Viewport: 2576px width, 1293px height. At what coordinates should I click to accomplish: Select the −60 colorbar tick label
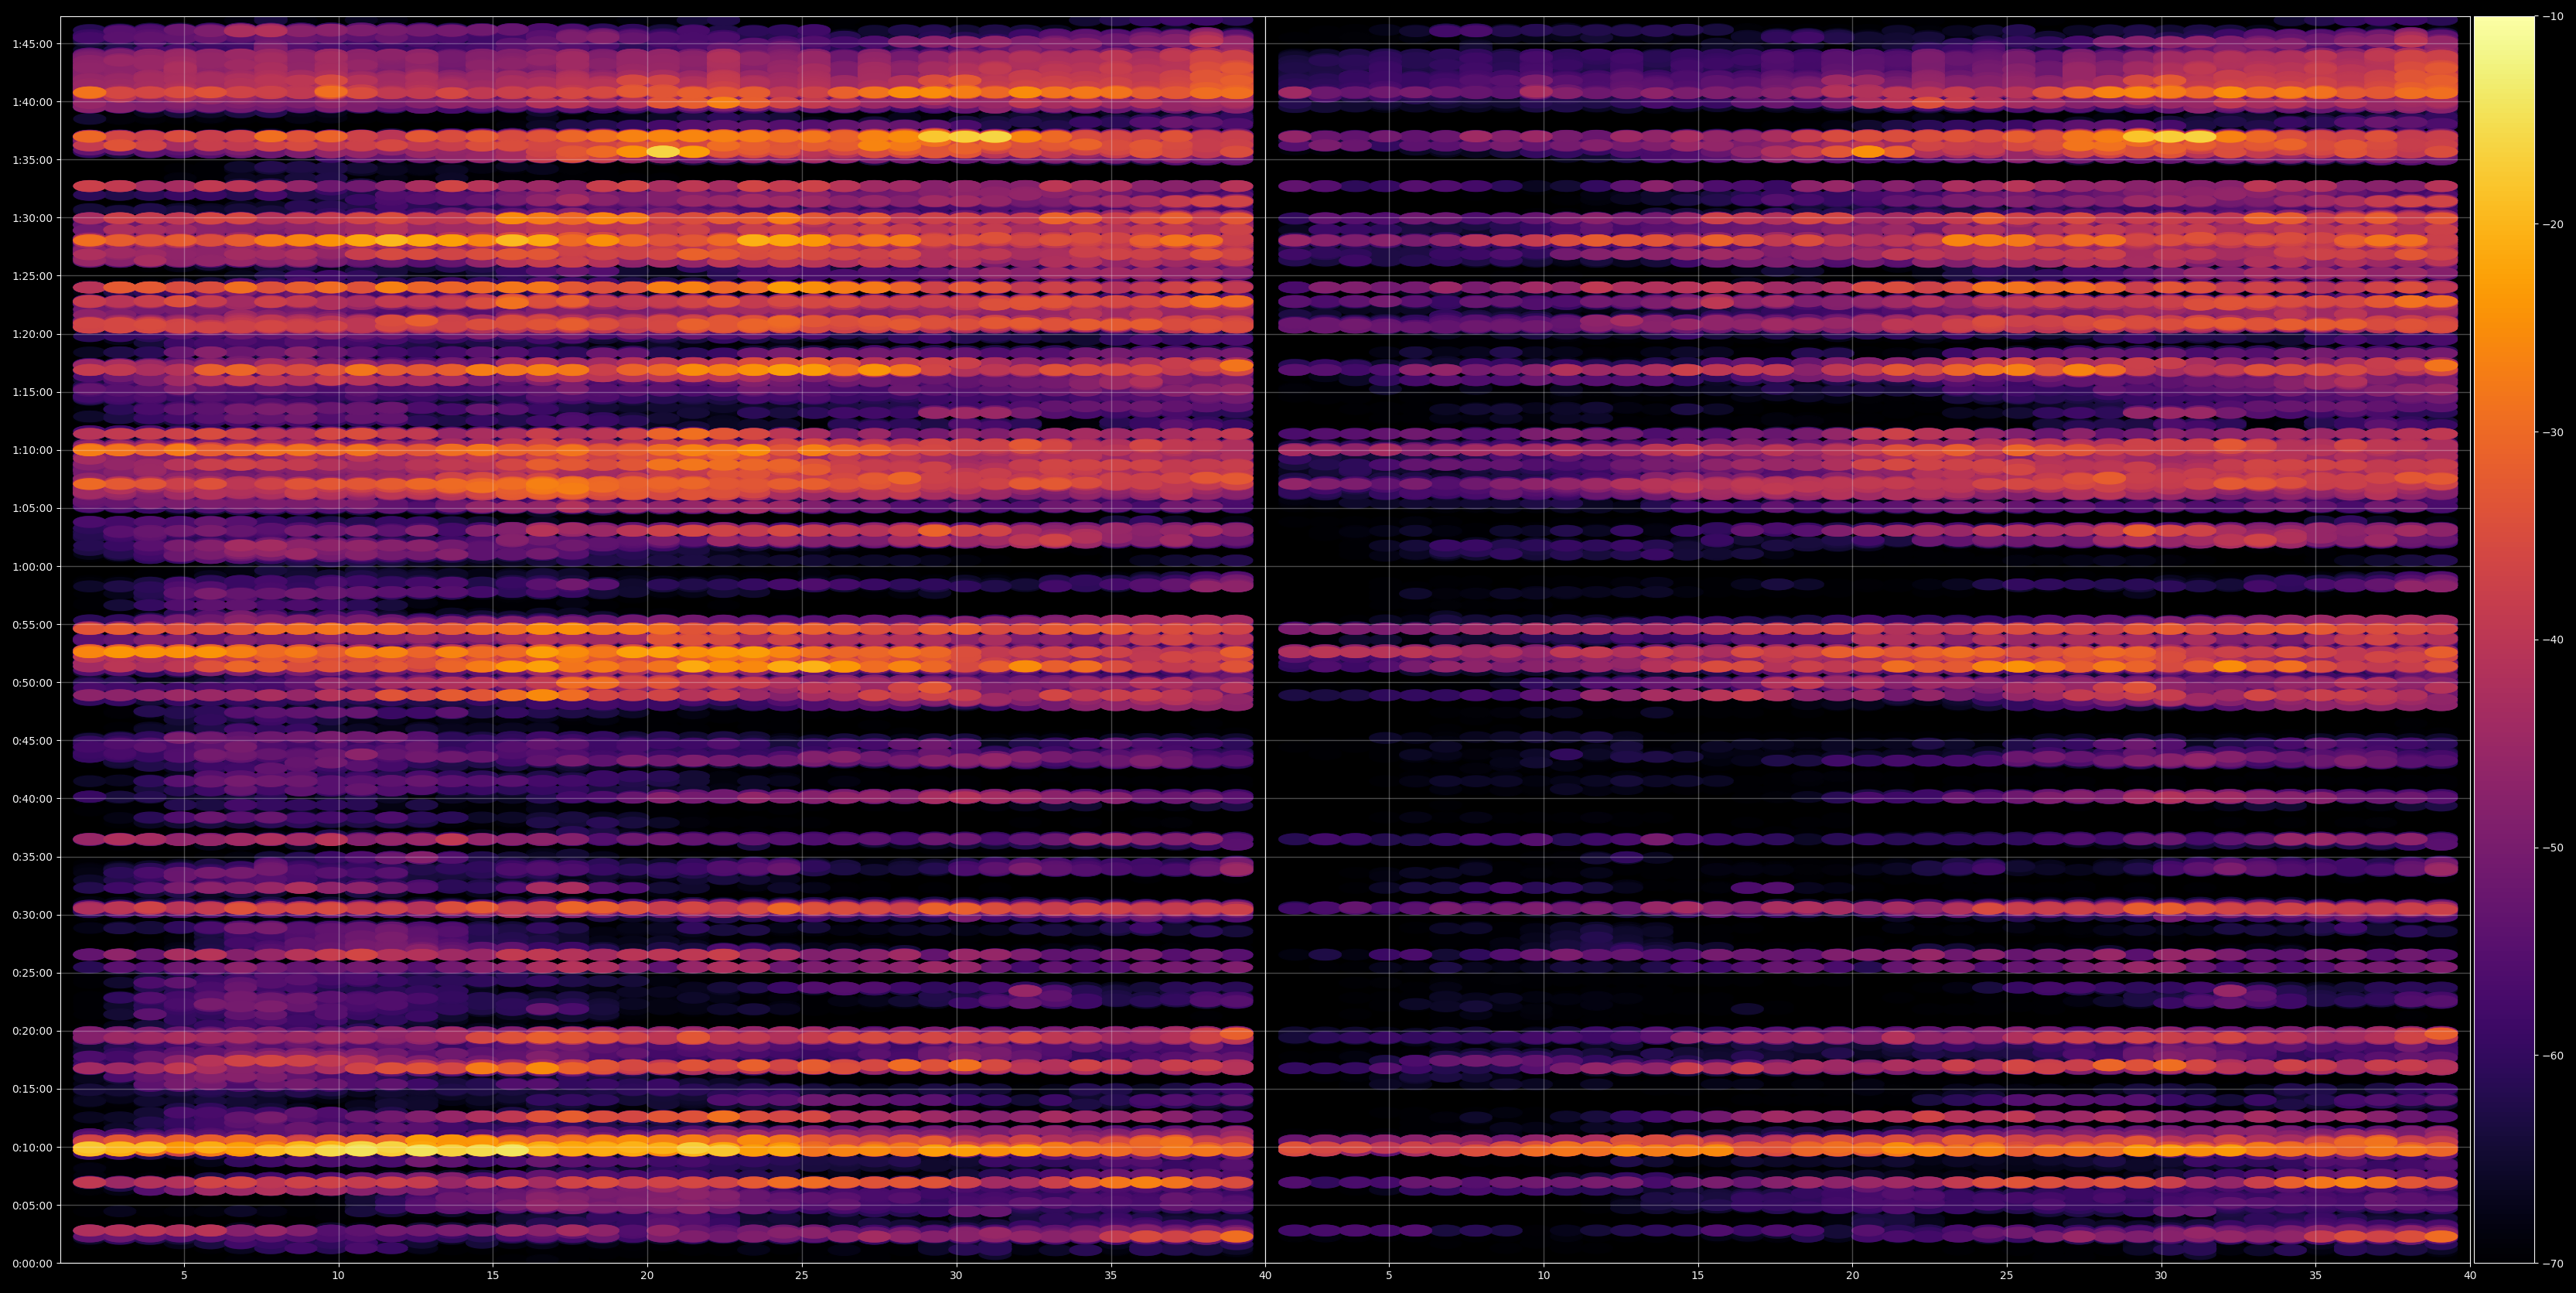[x=2553, y=1056]
